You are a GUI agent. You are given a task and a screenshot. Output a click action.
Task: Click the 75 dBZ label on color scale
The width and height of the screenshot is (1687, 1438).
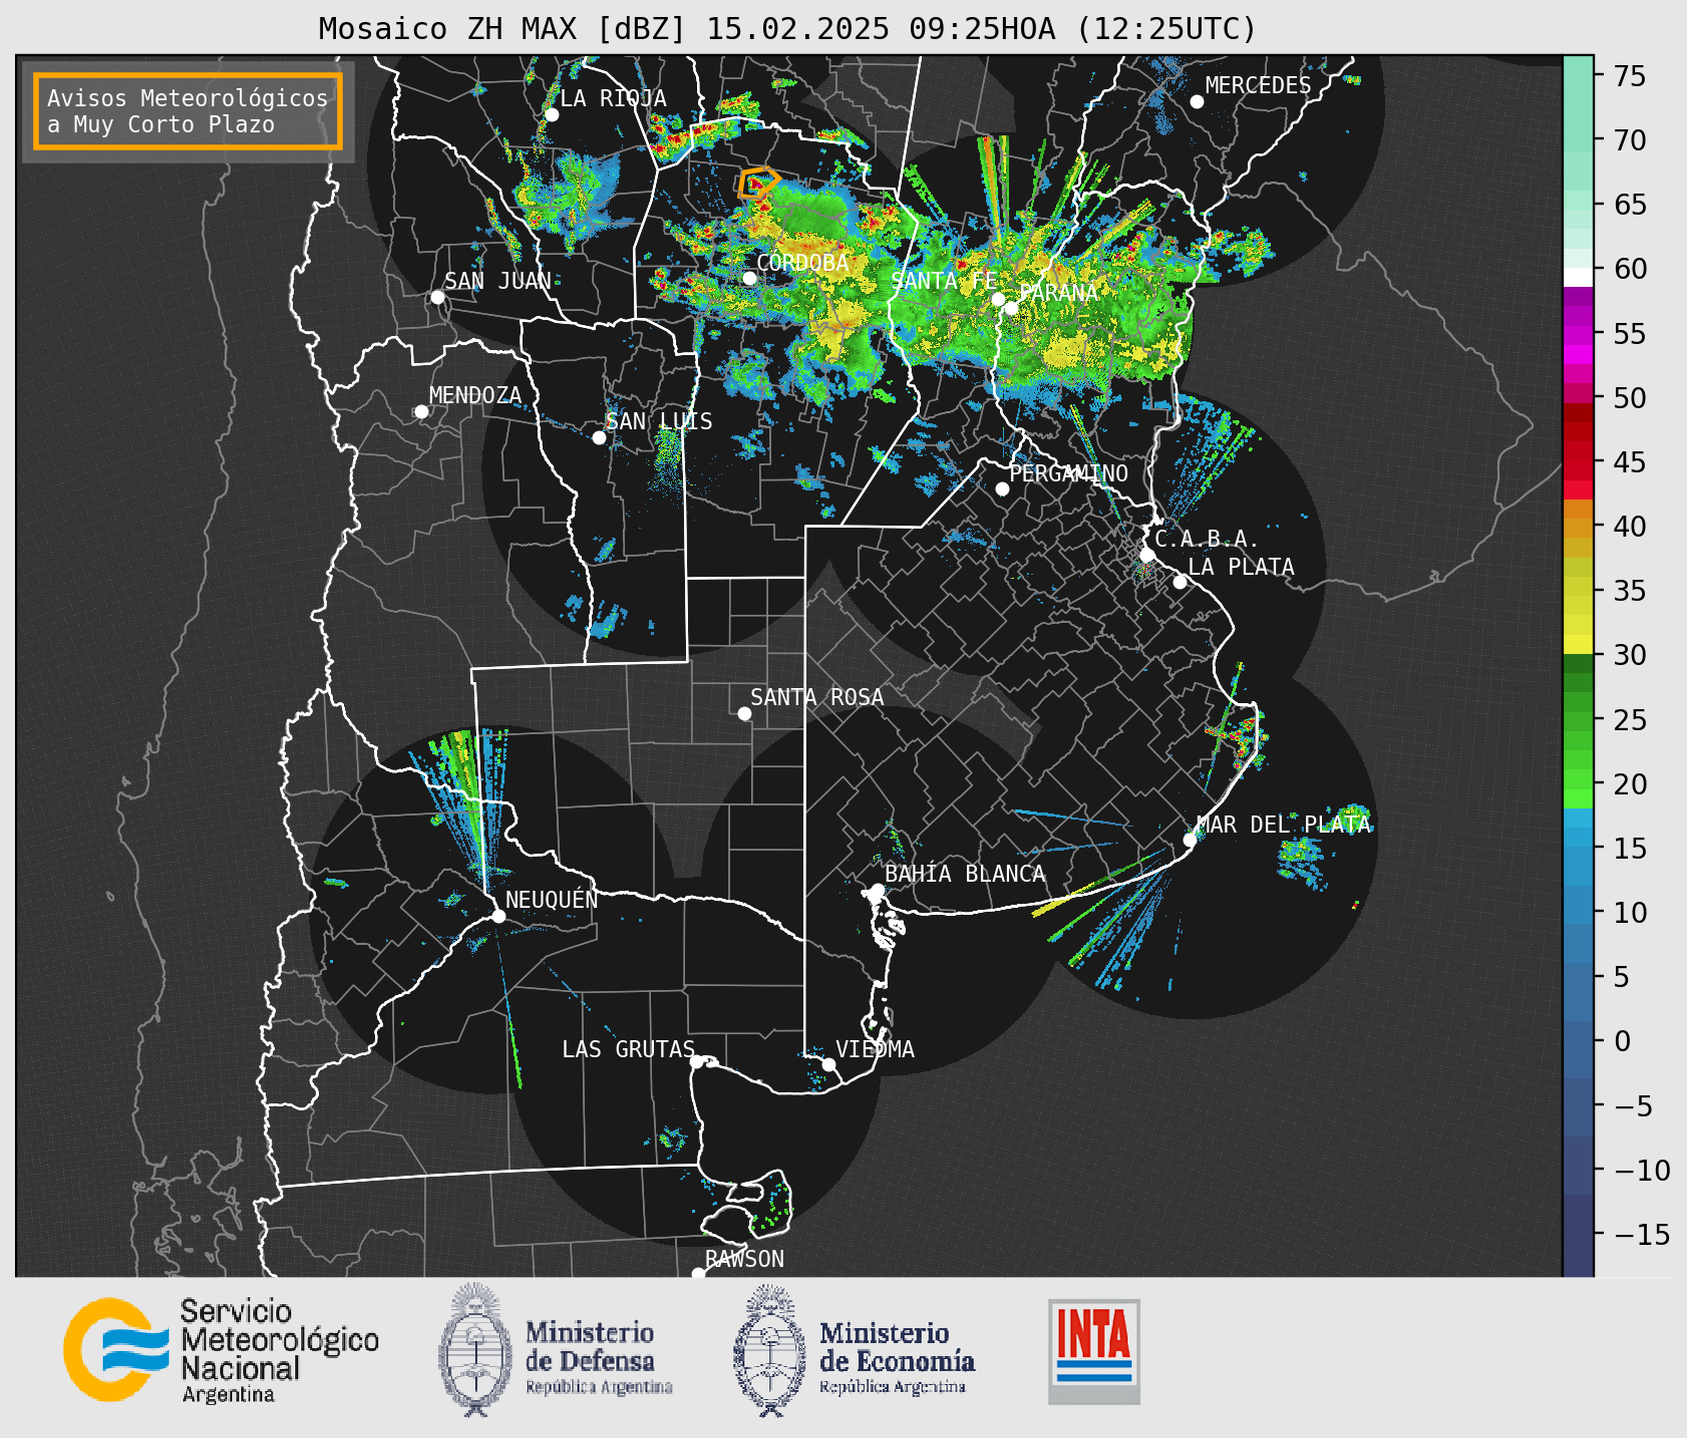point(1629,76)
